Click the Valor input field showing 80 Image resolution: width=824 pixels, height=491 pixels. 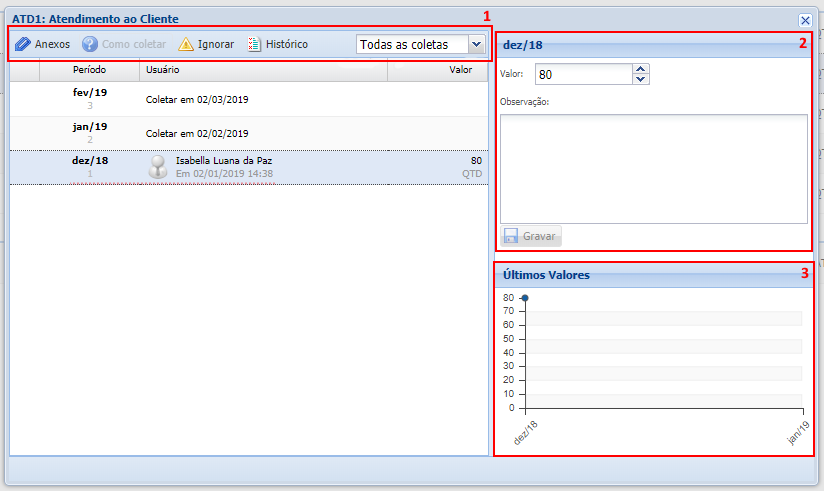coord(583,74)
